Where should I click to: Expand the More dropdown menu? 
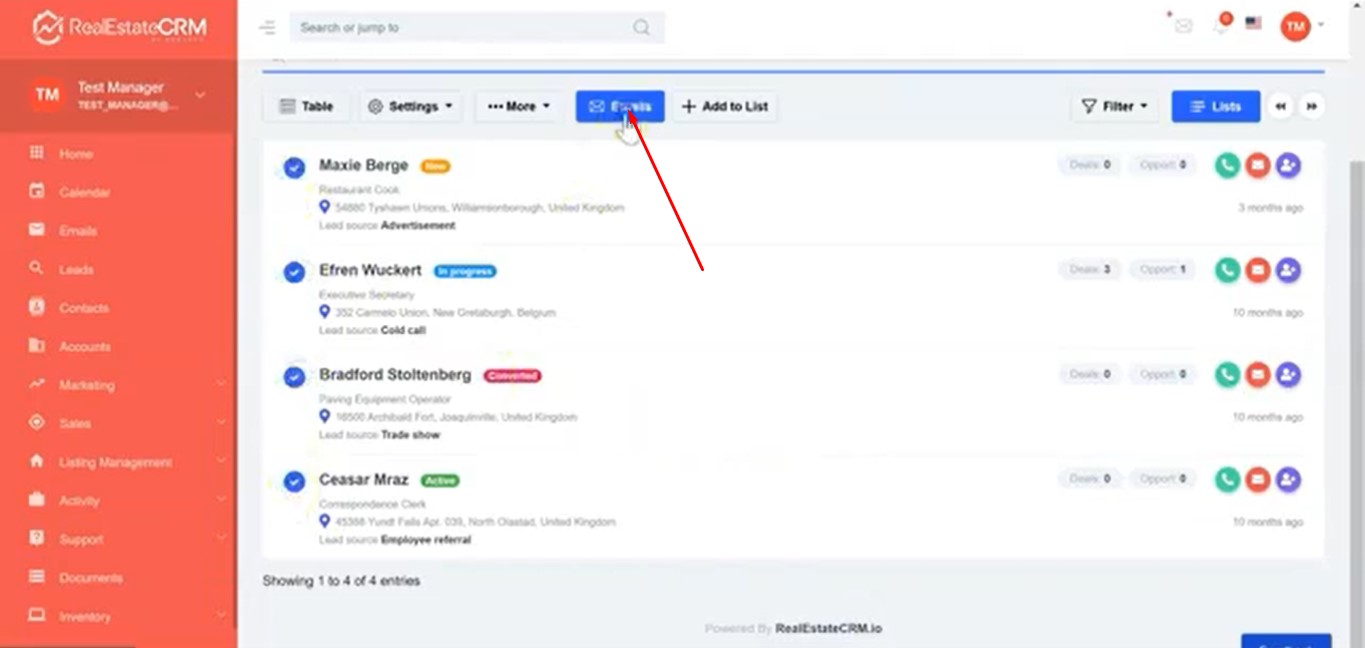click(519, 106)
